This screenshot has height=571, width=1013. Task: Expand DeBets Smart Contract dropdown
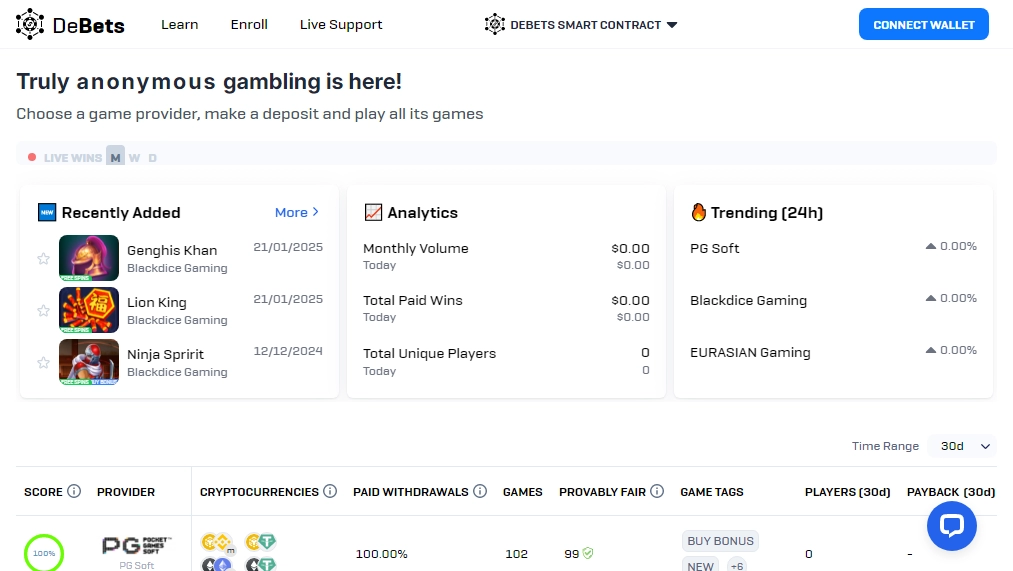[x=672, y=25]
